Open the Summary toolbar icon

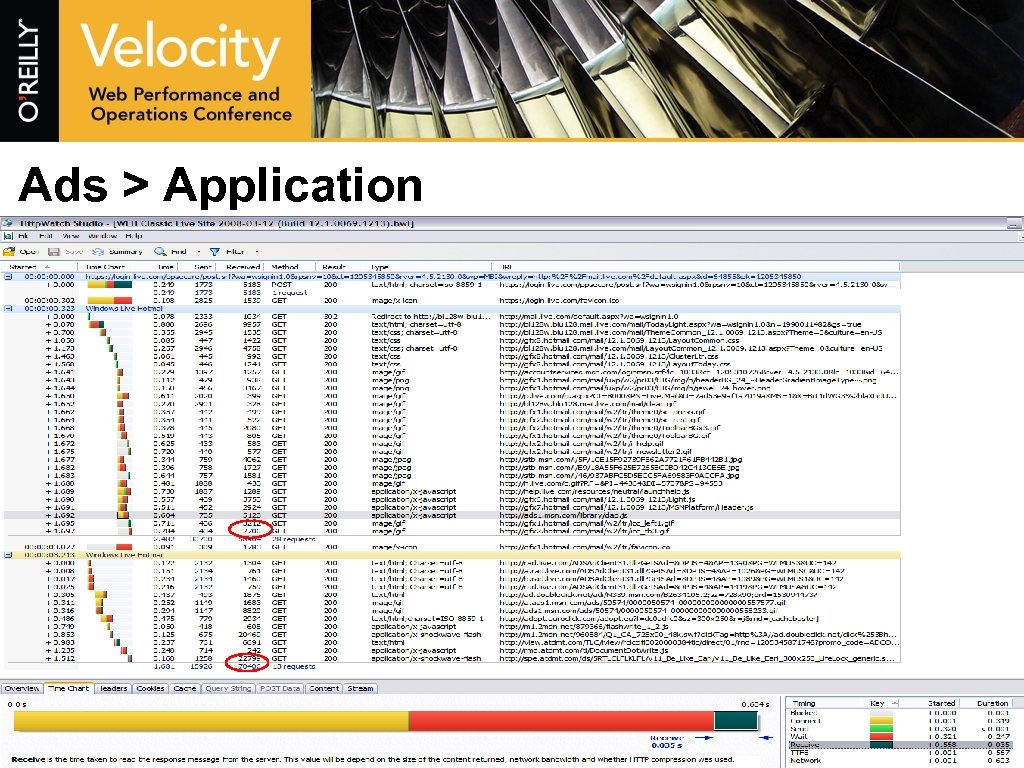pos(98,251)
